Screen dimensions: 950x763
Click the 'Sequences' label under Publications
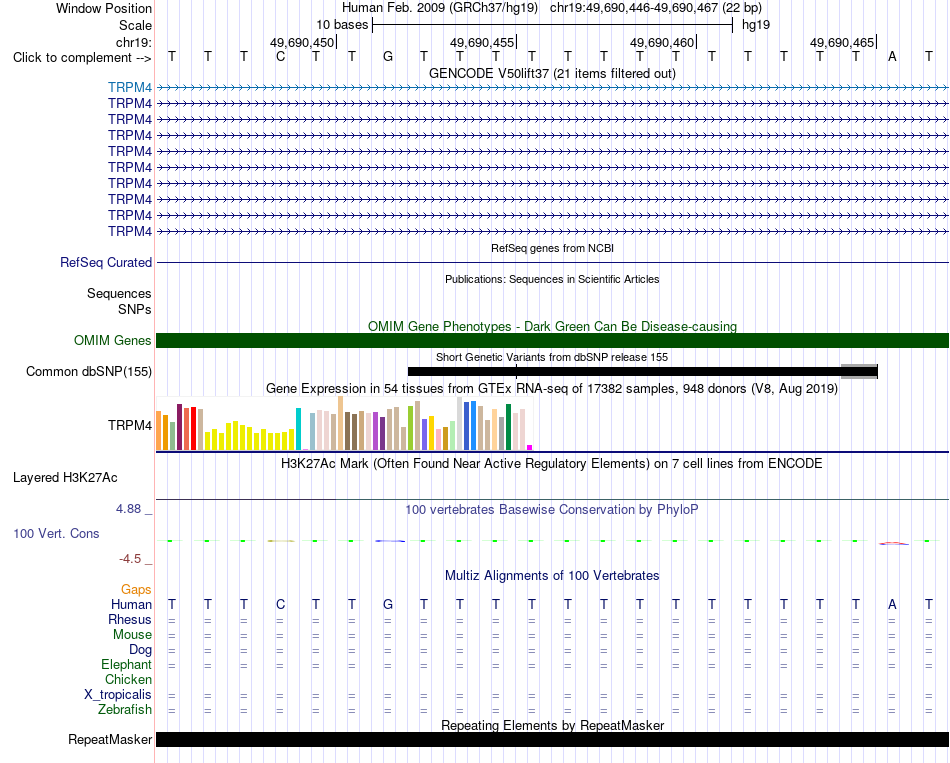pyautogui.click(x=119, y=294)
